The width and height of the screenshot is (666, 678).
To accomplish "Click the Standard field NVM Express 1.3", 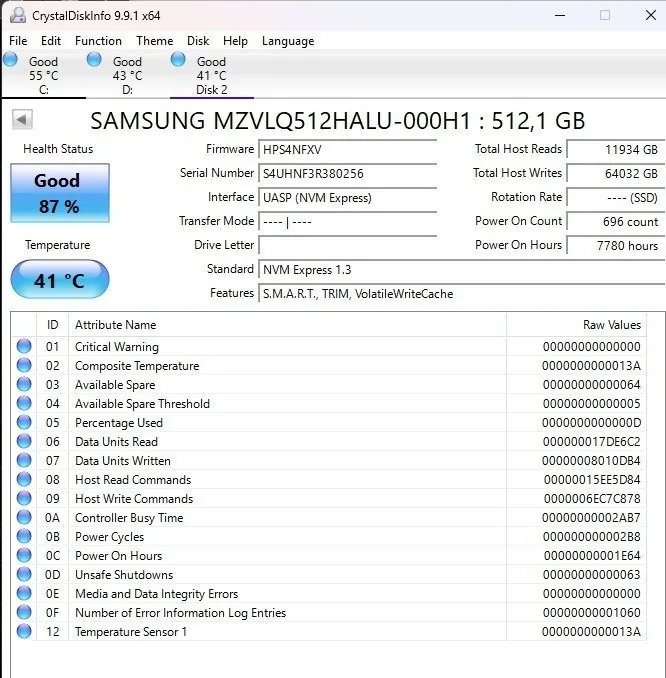I will (x=461, y=270).
